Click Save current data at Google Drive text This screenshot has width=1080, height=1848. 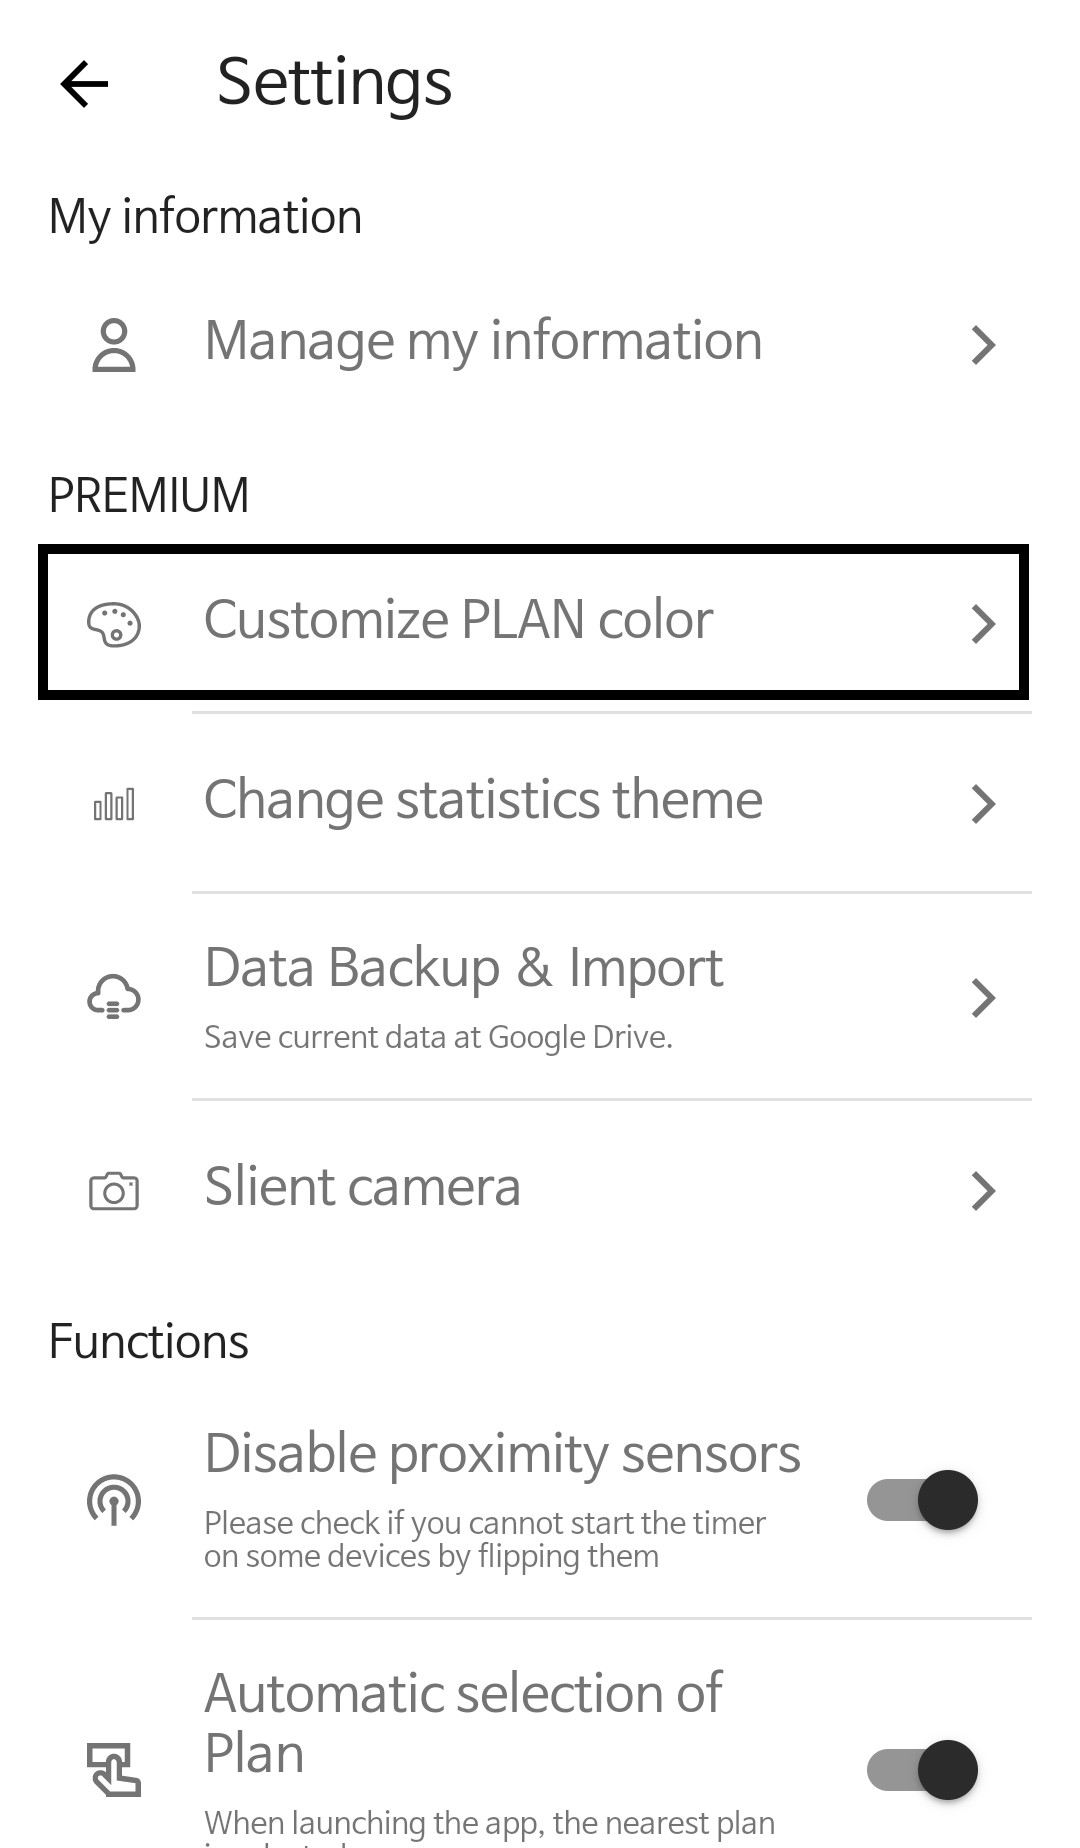click(438, 1037)
